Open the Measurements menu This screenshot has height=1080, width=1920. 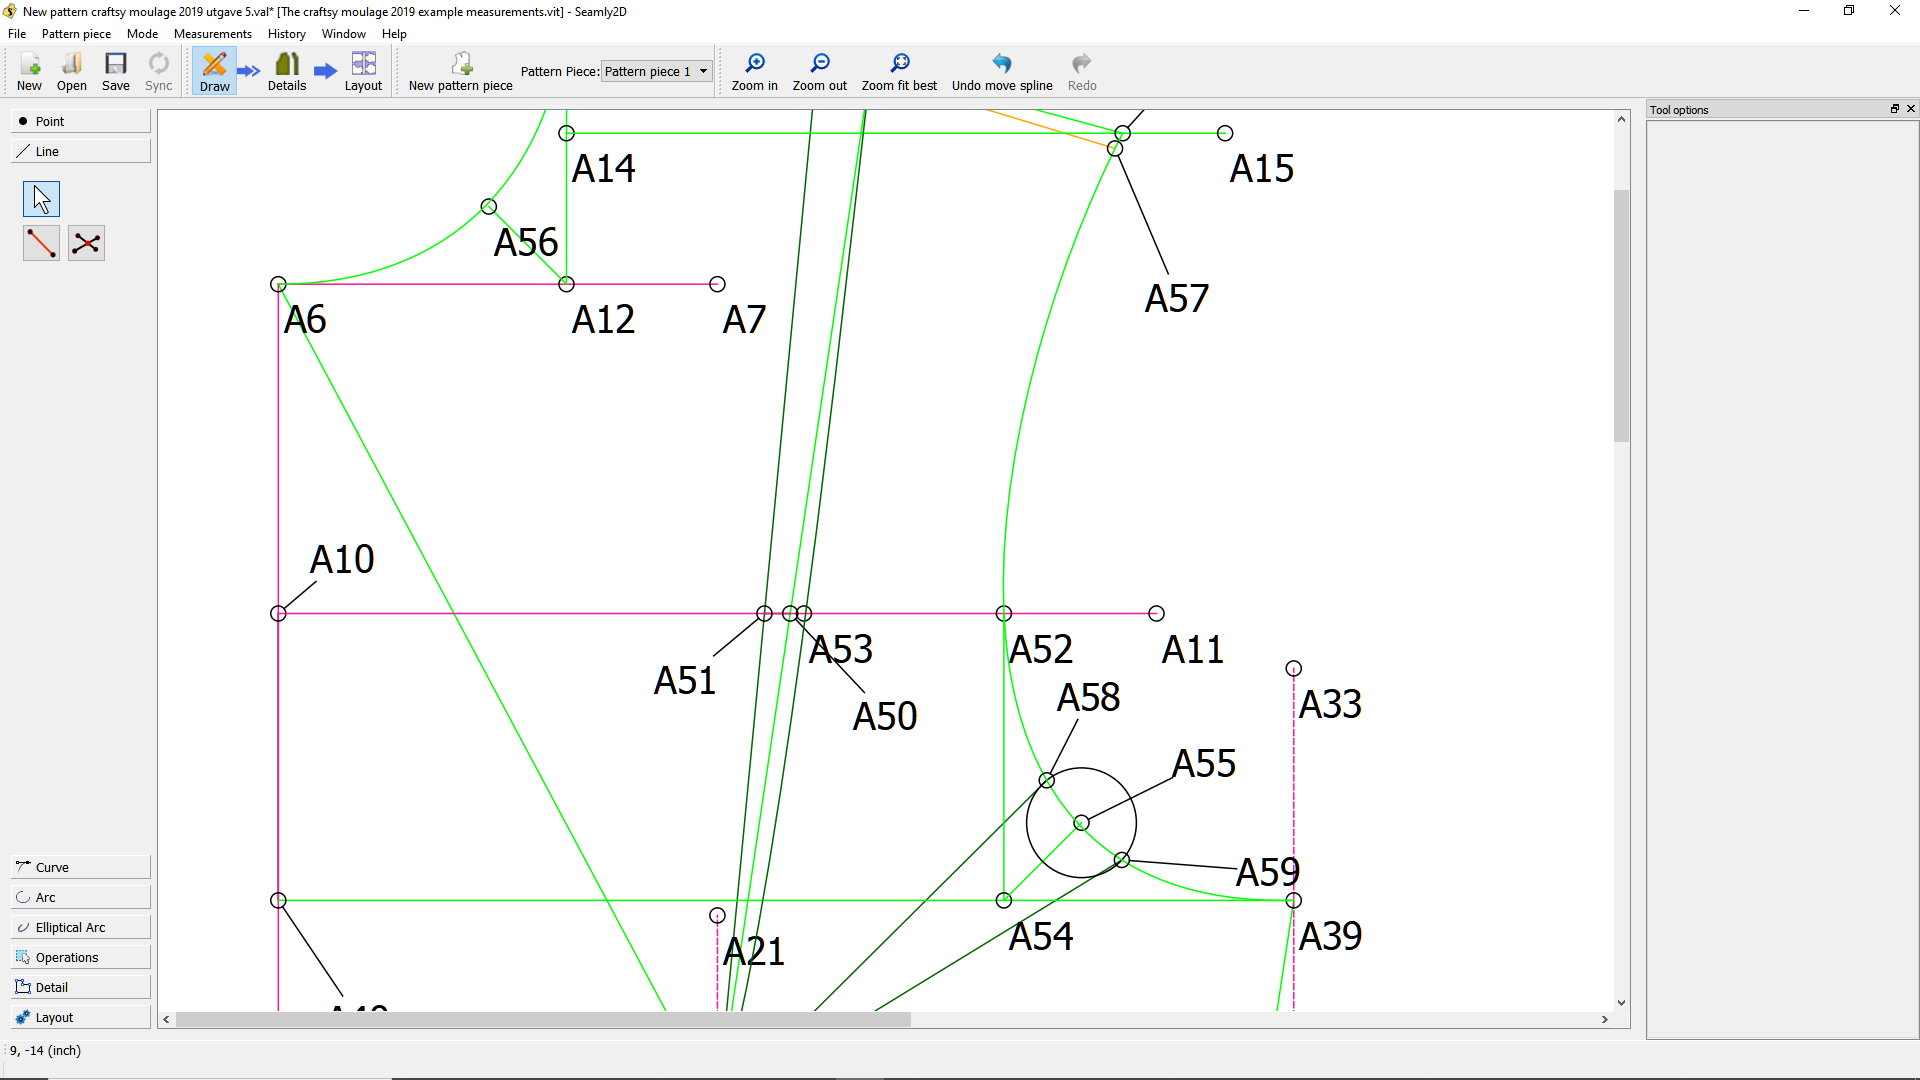click(x=212, y=34)
